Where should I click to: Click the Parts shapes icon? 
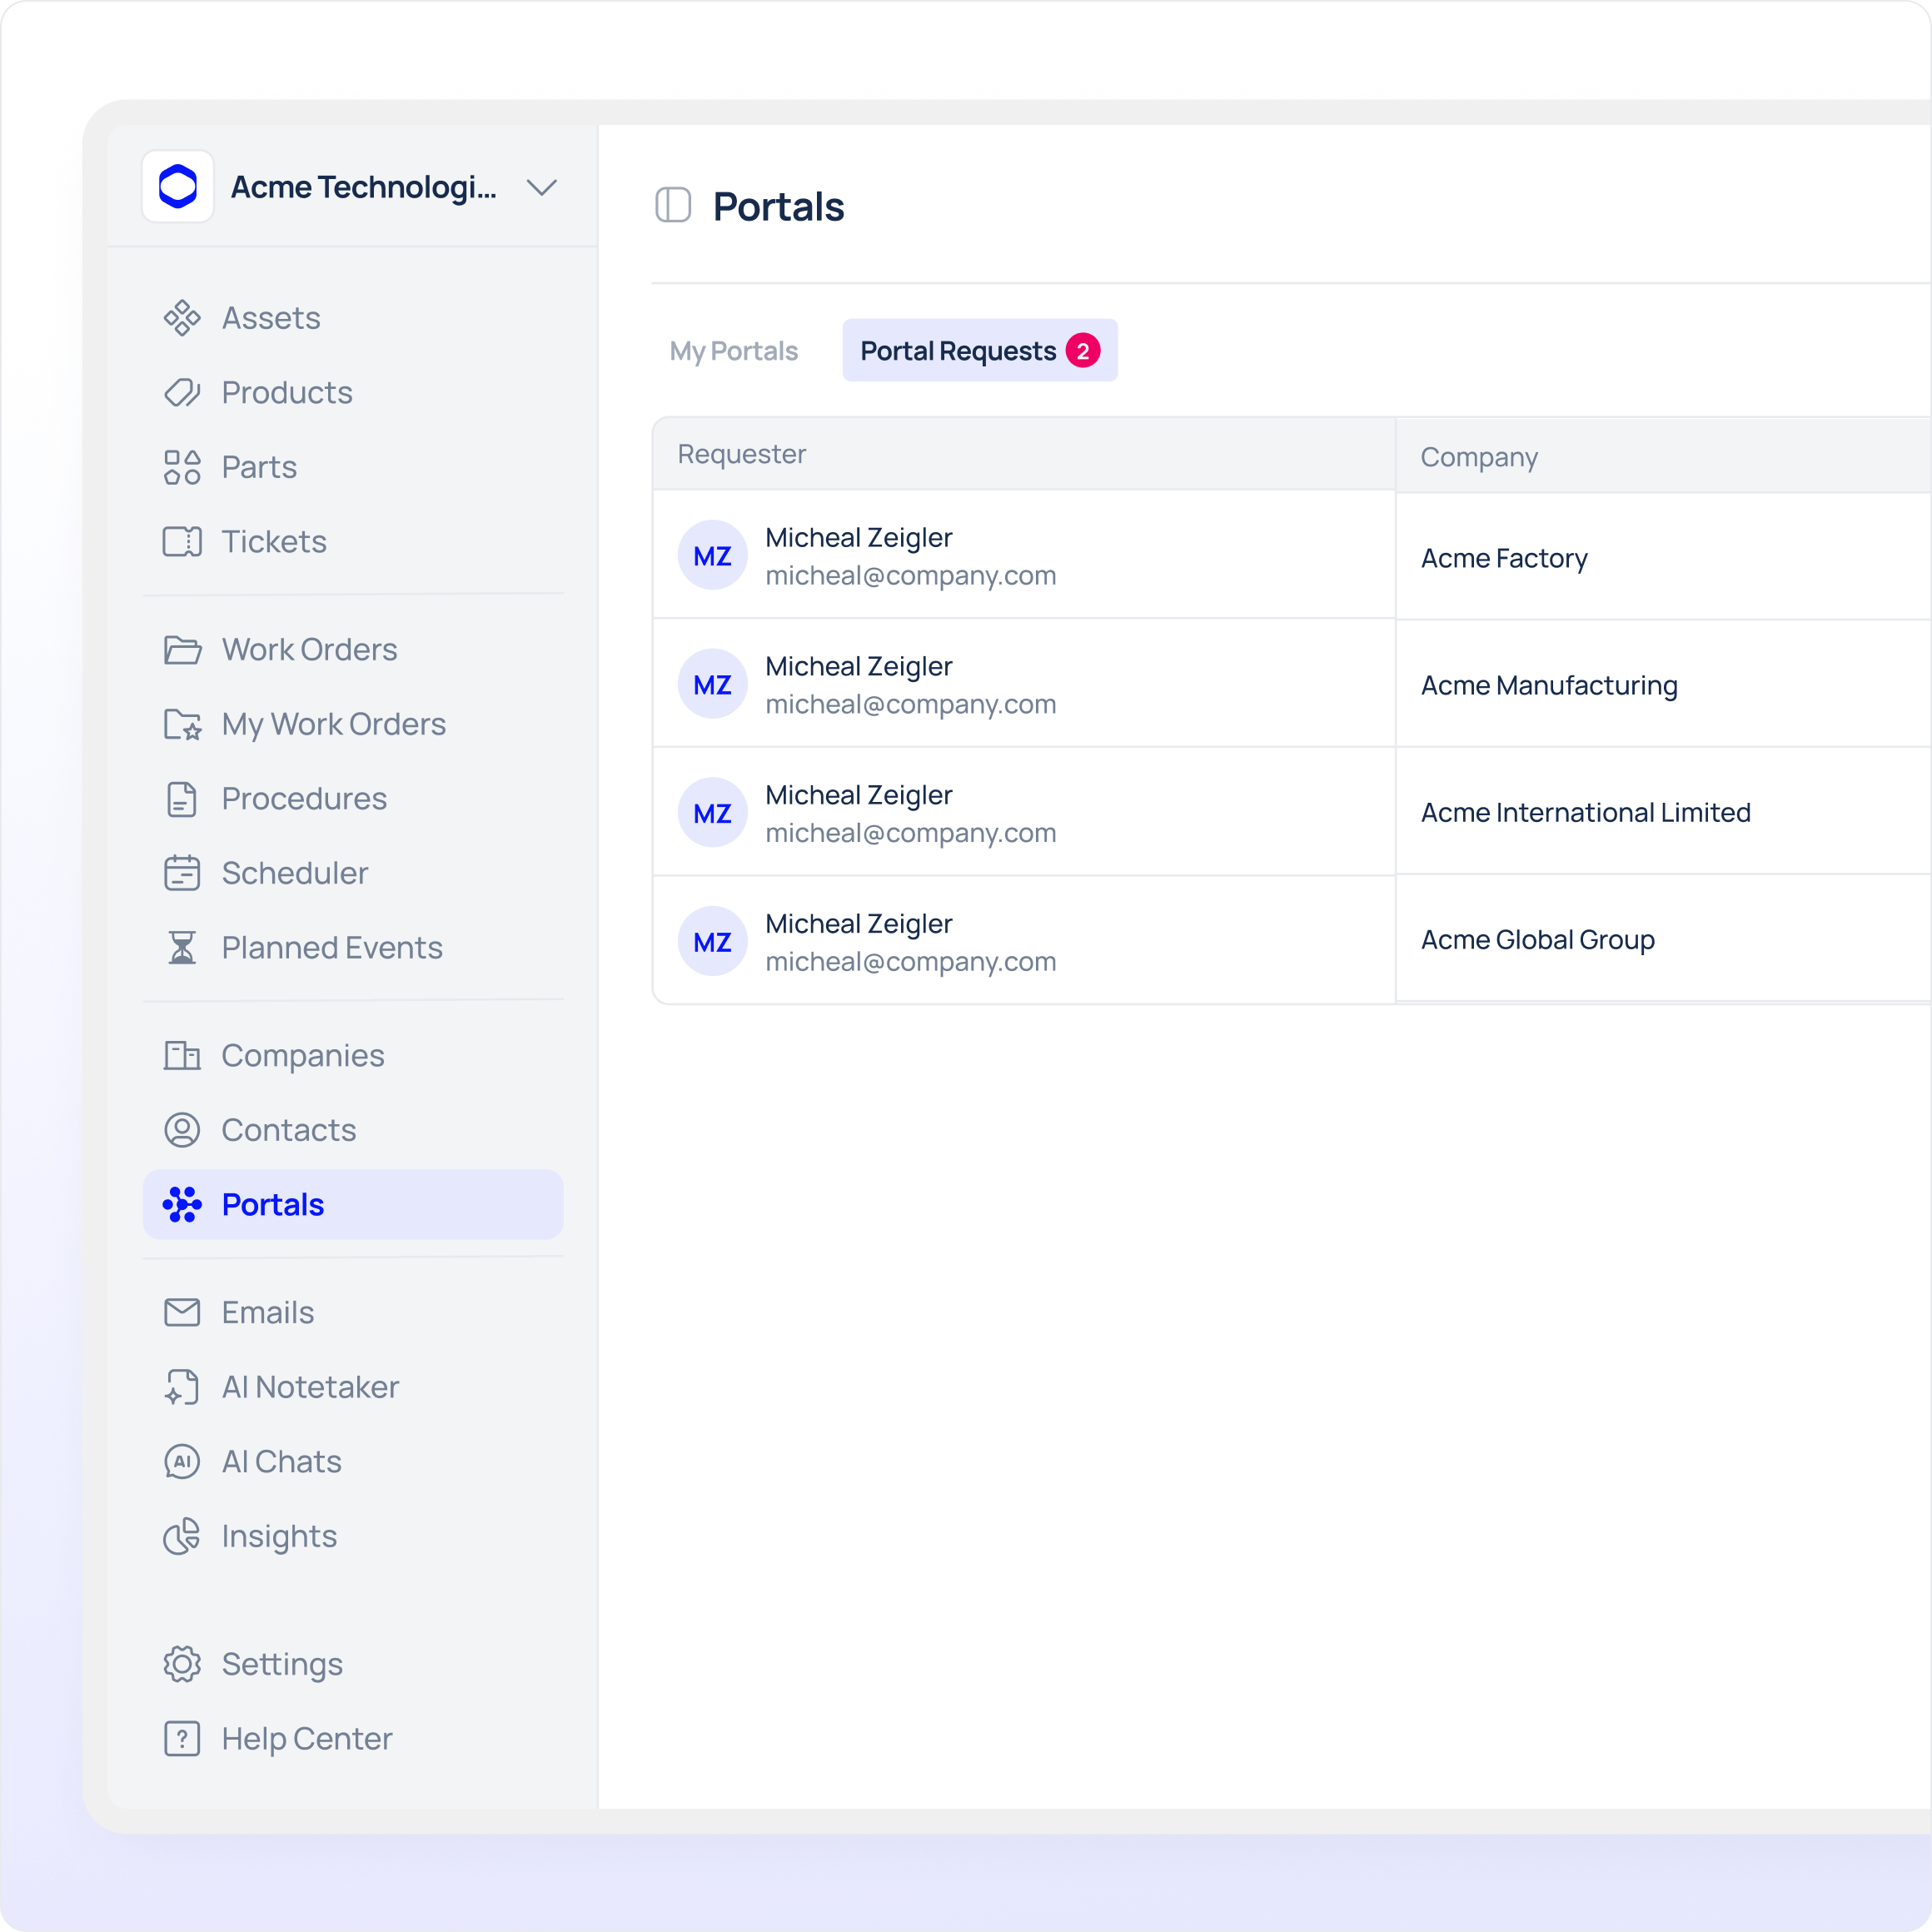pyautogui.click(x=182, y=467)
